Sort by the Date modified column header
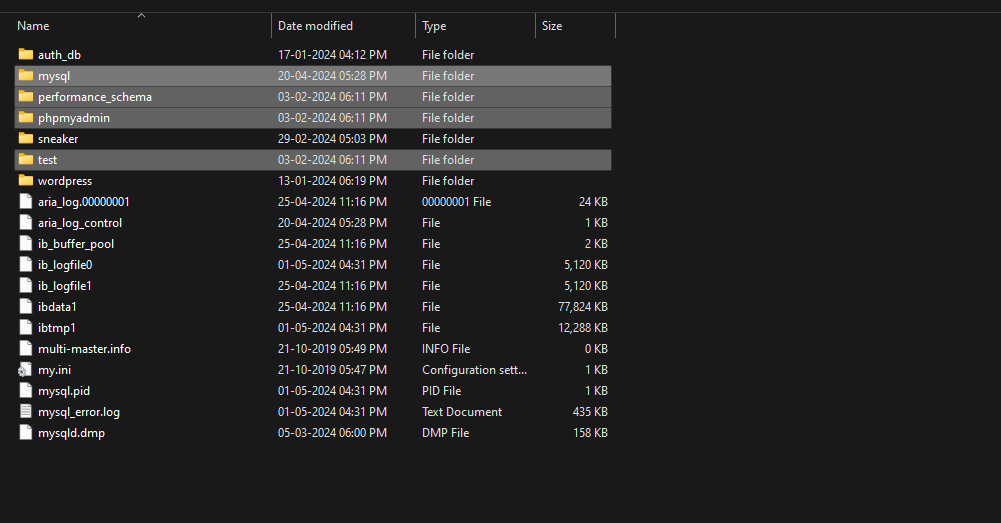 315,26
